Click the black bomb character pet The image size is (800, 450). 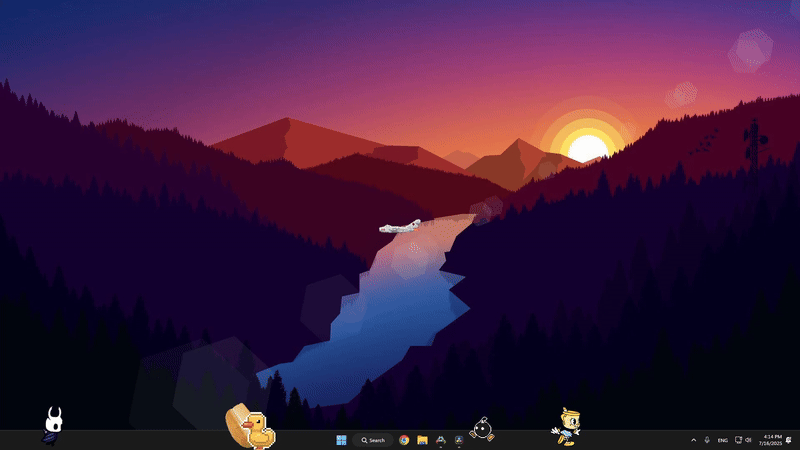point(482,429)
